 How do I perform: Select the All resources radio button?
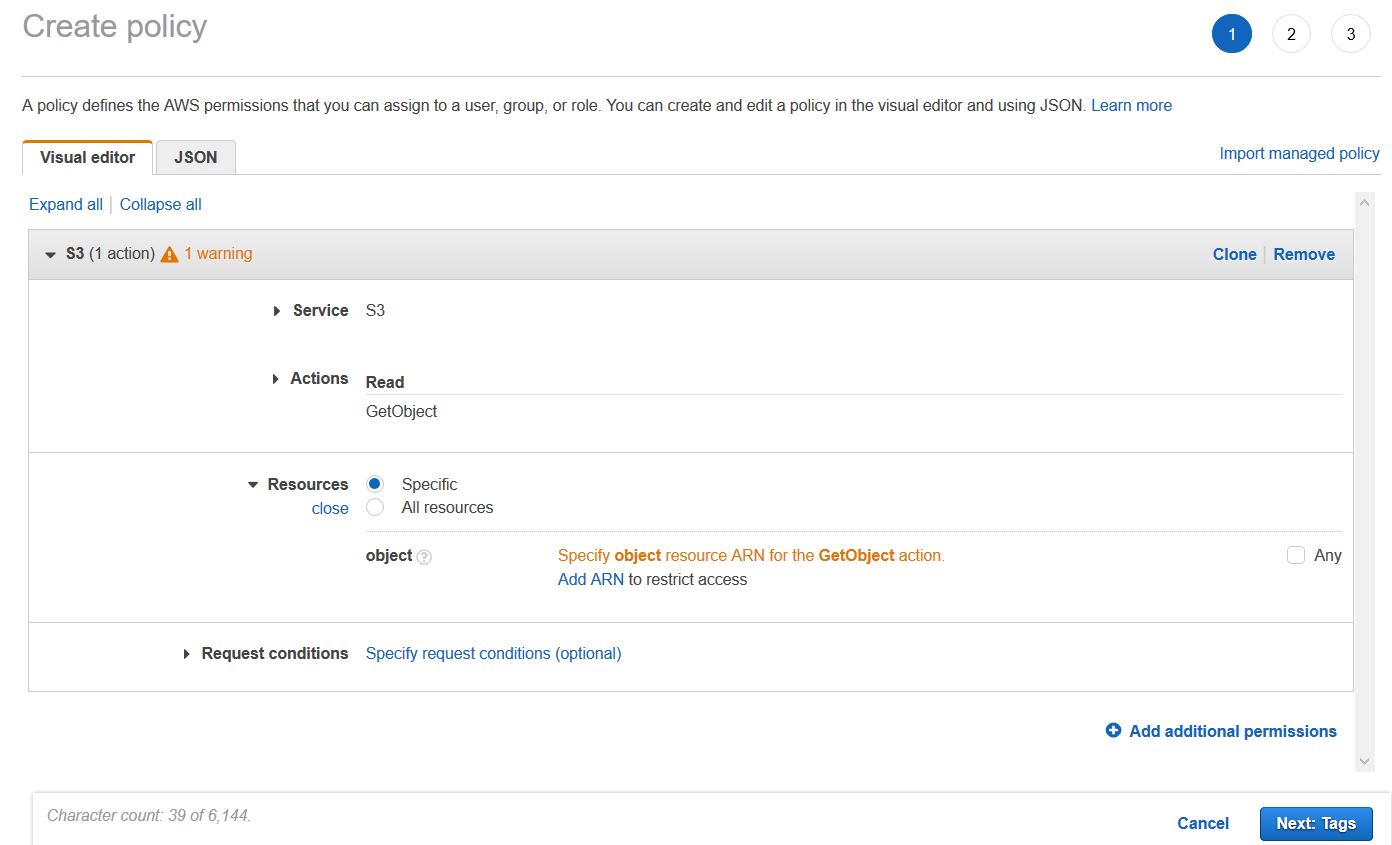tap(375, 507)
